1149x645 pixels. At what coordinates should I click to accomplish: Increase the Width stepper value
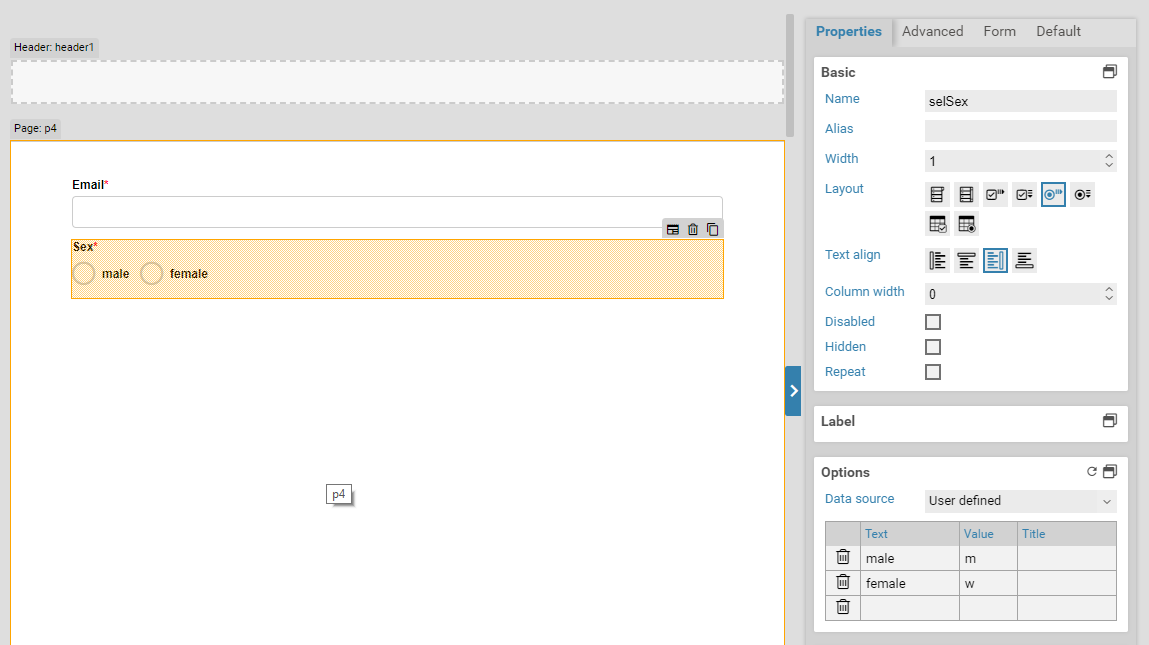click(x=1108, y=156)
